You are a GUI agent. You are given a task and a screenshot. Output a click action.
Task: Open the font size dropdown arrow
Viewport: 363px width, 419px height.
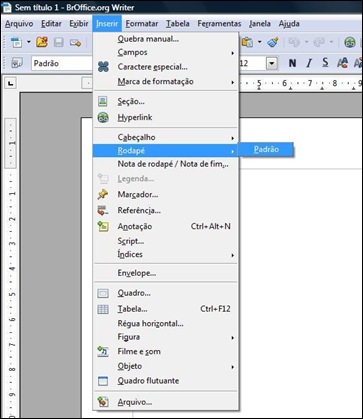click(x=273, y=63)
